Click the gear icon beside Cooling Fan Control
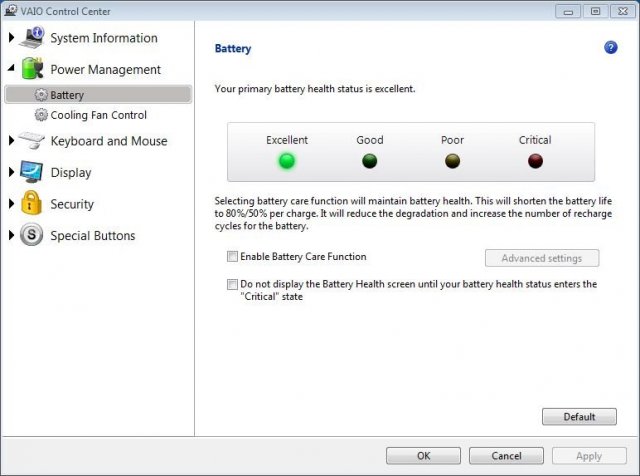The height and width of the screenshot is (476, 640). click(41, 115)
